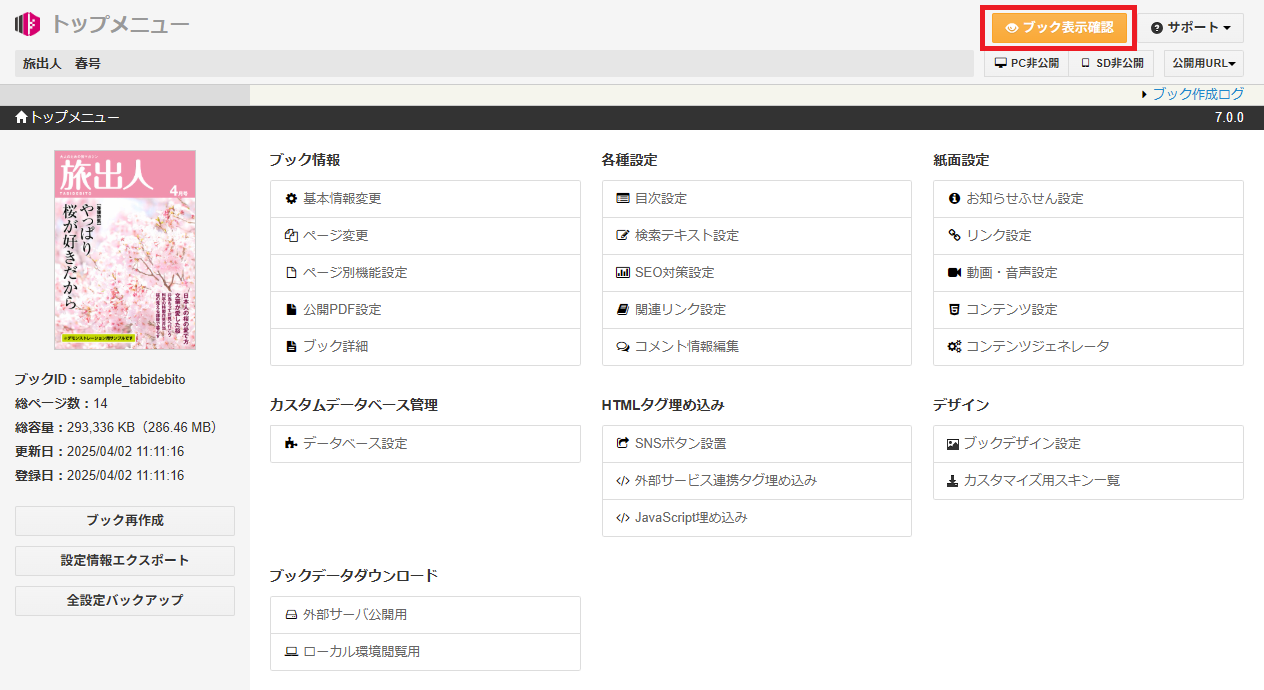Click the app logo in the top-left corner
1264x690 pixels.
[x=26, y=24]
